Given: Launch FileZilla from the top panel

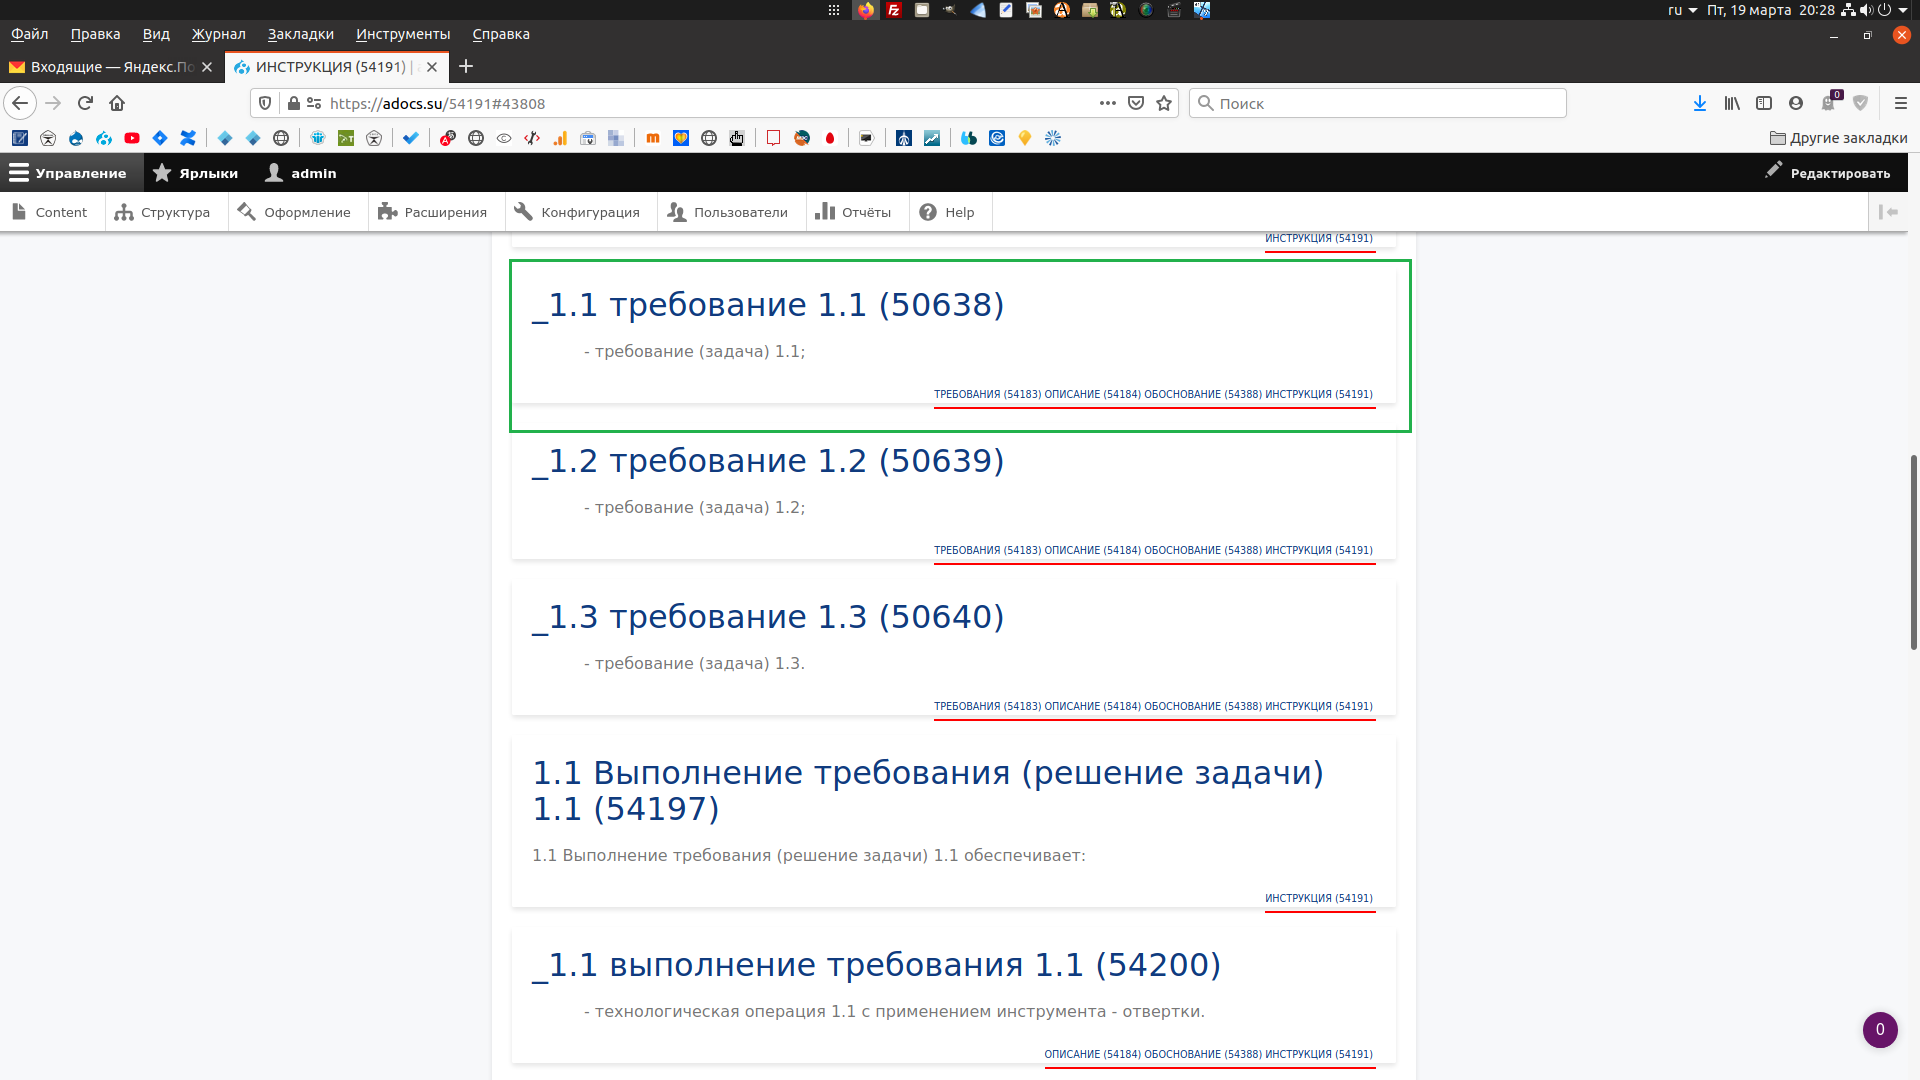Looking at the screenshot, I should [894, 10].
